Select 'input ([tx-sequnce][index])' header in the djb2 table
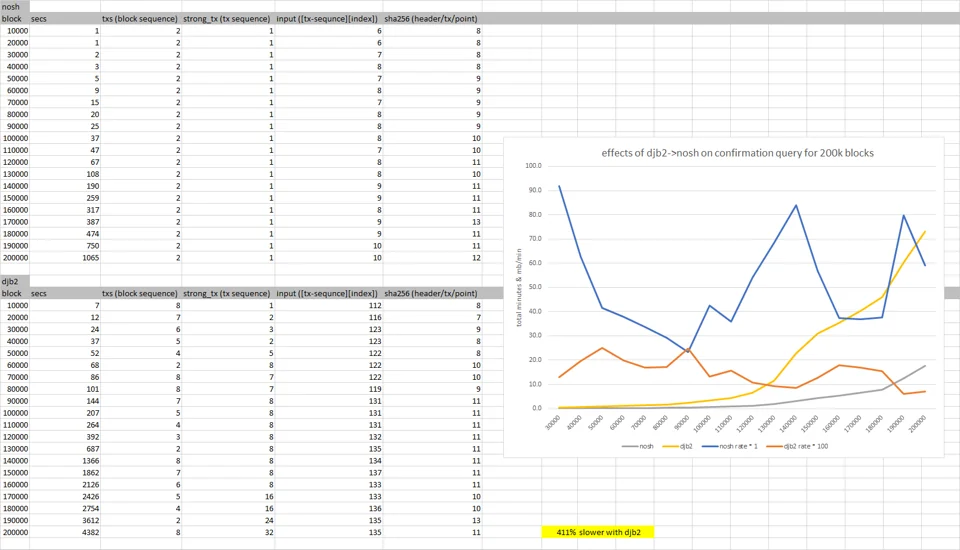Viewport: 960px width, 550px height. coord(329,293)
